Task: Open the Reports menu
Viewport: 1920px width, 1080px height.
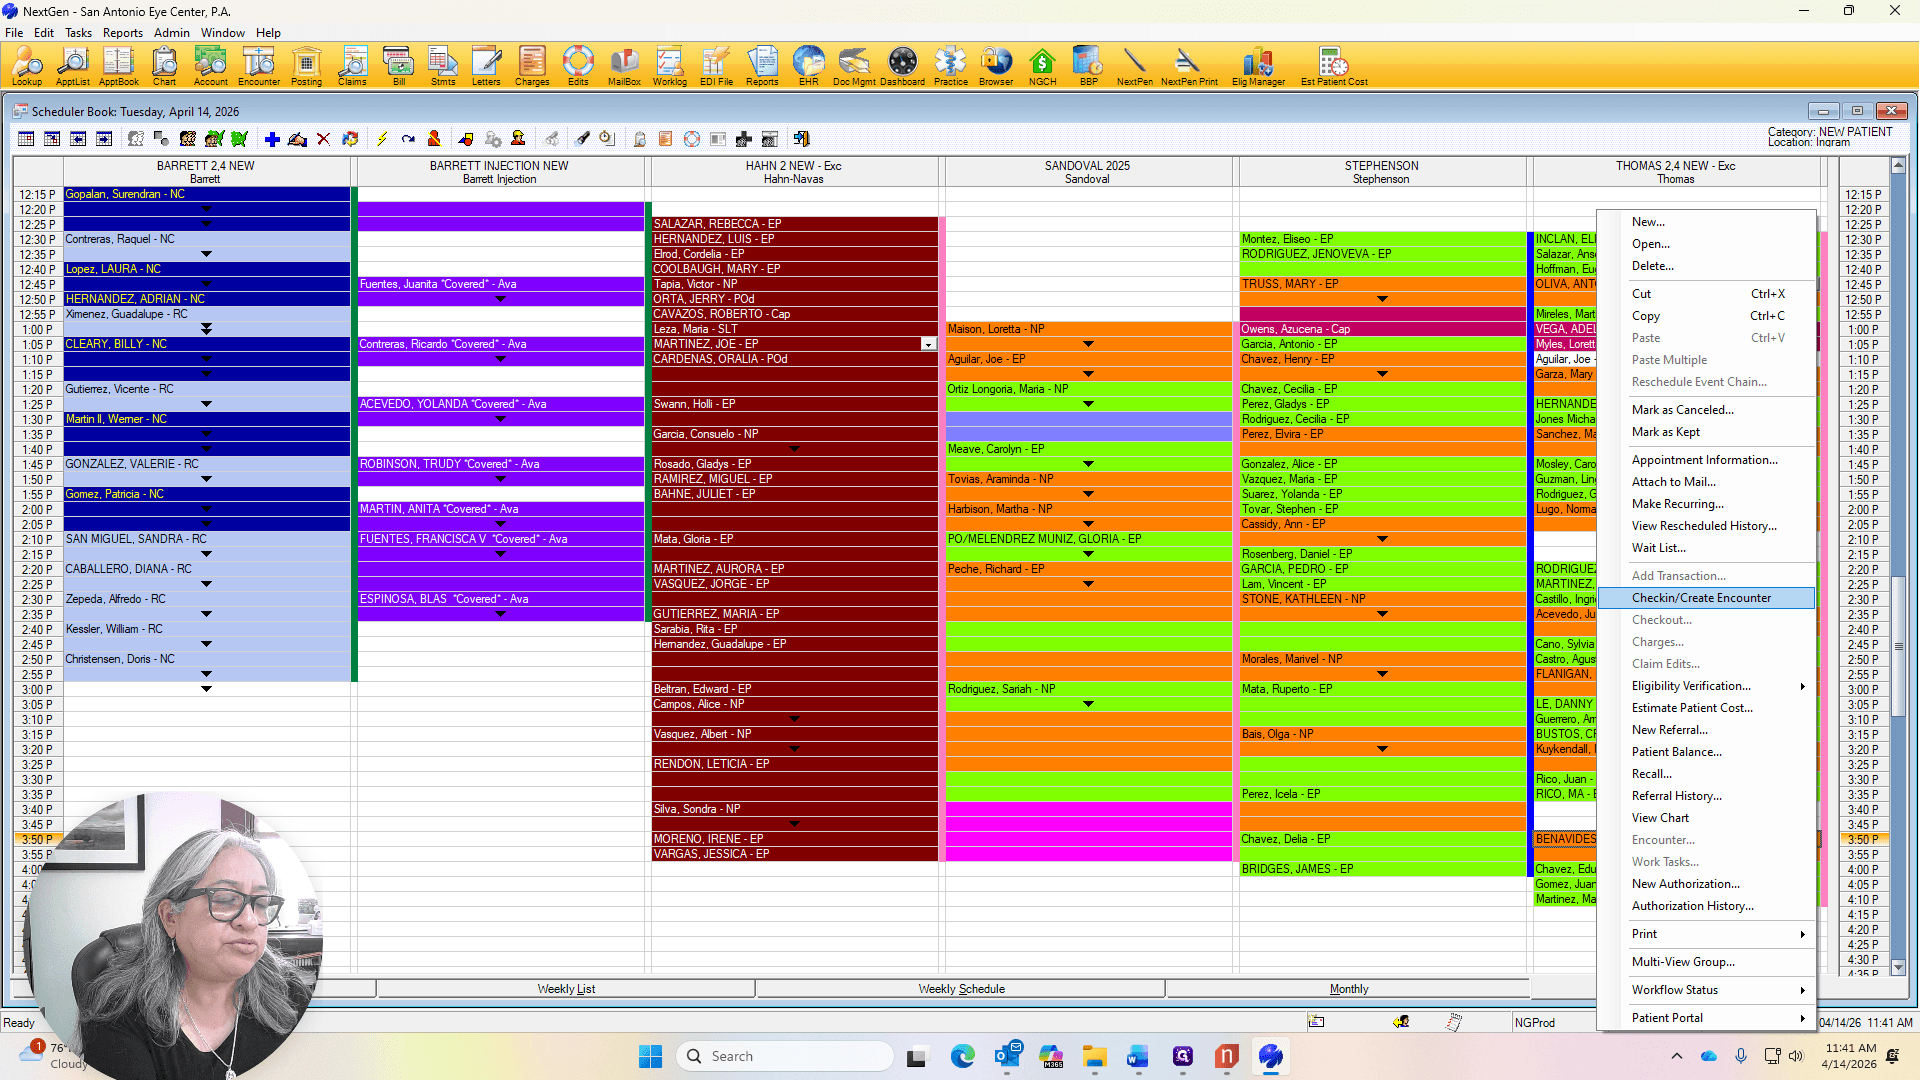Action: tap(122, 32)
